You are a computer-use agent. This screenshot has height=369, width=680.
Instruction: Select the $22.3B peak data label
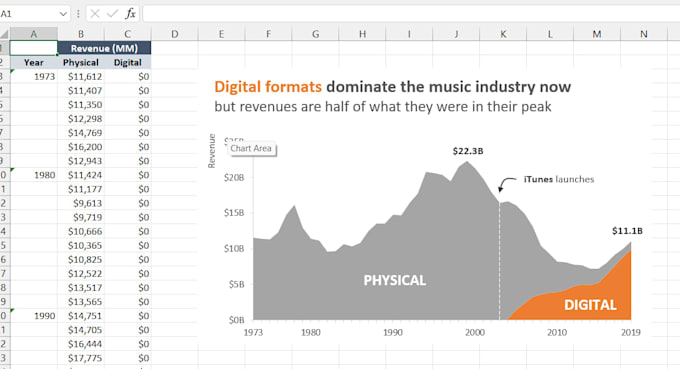tap(468, 151)
